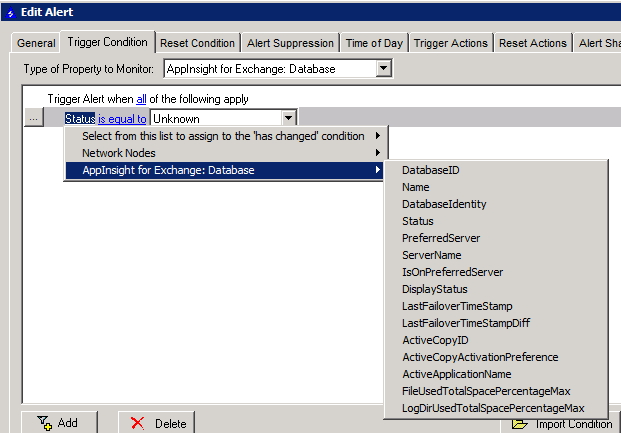Screen dimensions: 621x433
Task: Click the ellipsis button beside Status condition
Action: click(34, 118)
